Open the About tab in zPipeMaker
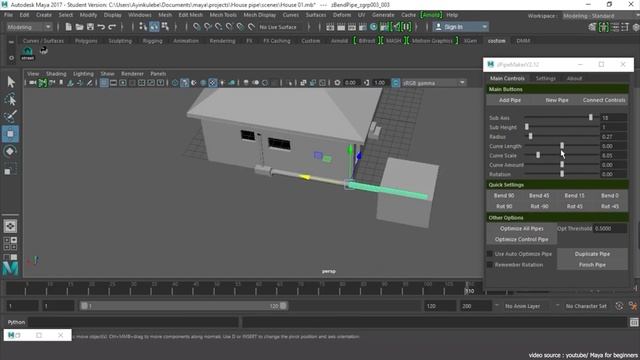The image size is (640, 360). click(x=574, y=78)
